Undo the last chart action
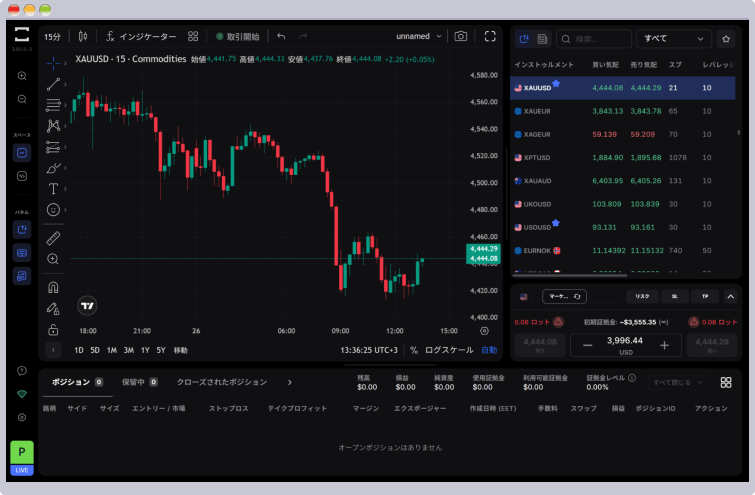Screen dimensions: 755x495 pos(281,36)
